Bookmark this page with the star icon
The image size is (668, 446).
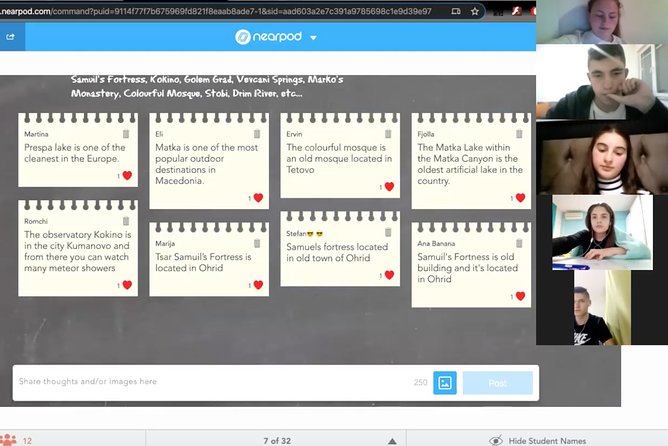pos(474,12)
